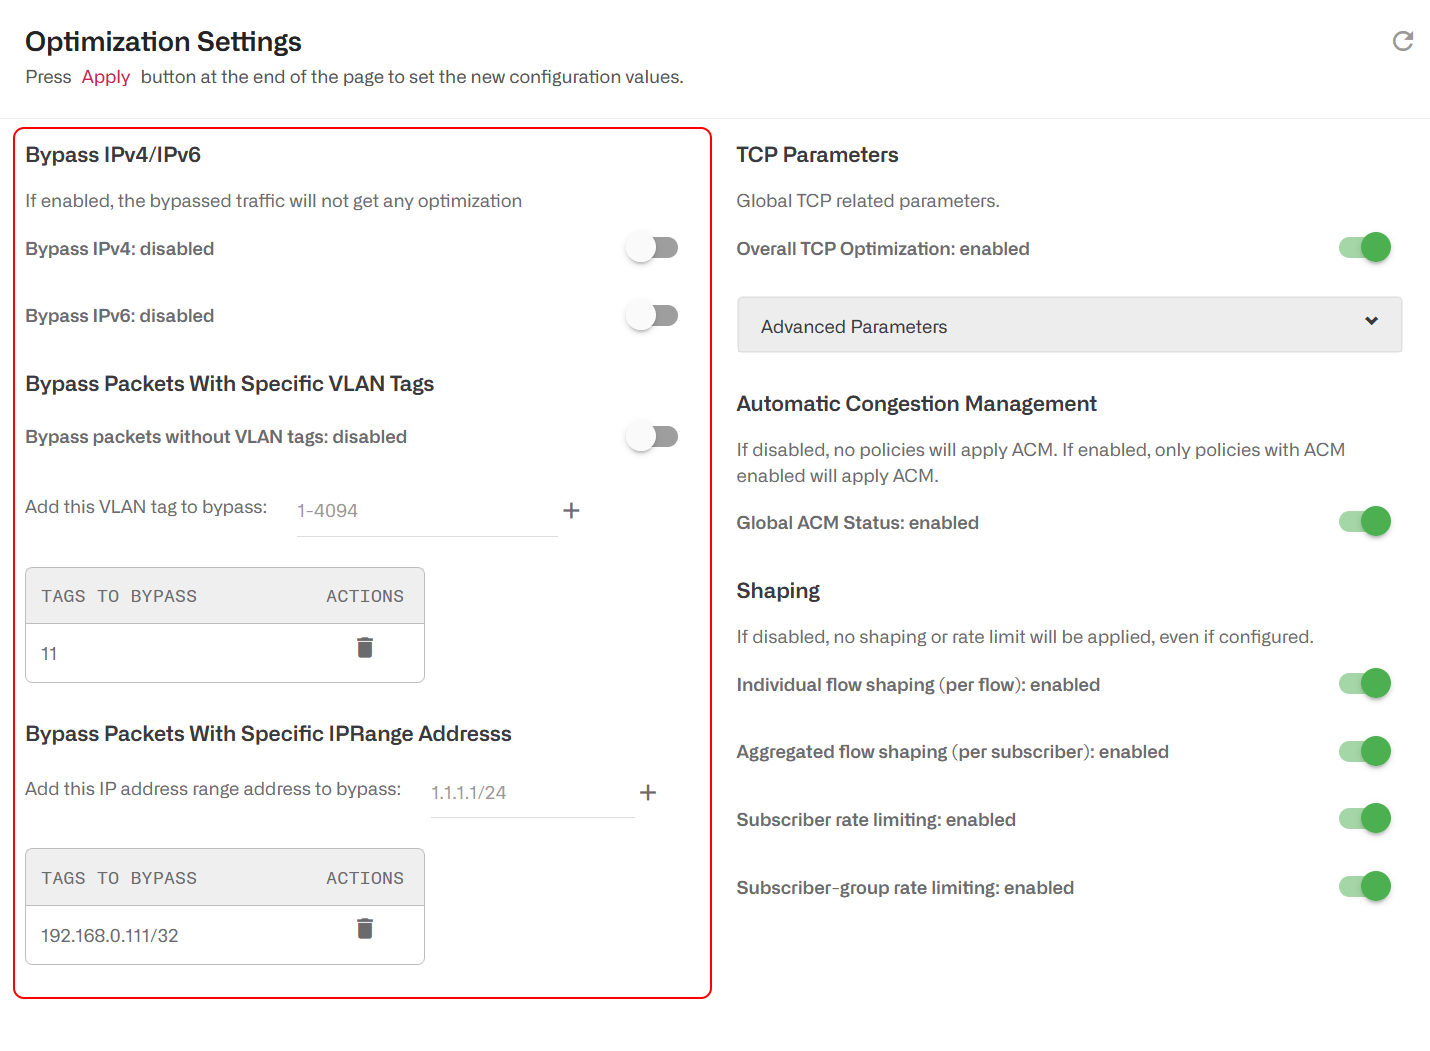Disable Global ACM Status
Viewport: 1430px width, 1051px height.
click(x=1364, y=521)
